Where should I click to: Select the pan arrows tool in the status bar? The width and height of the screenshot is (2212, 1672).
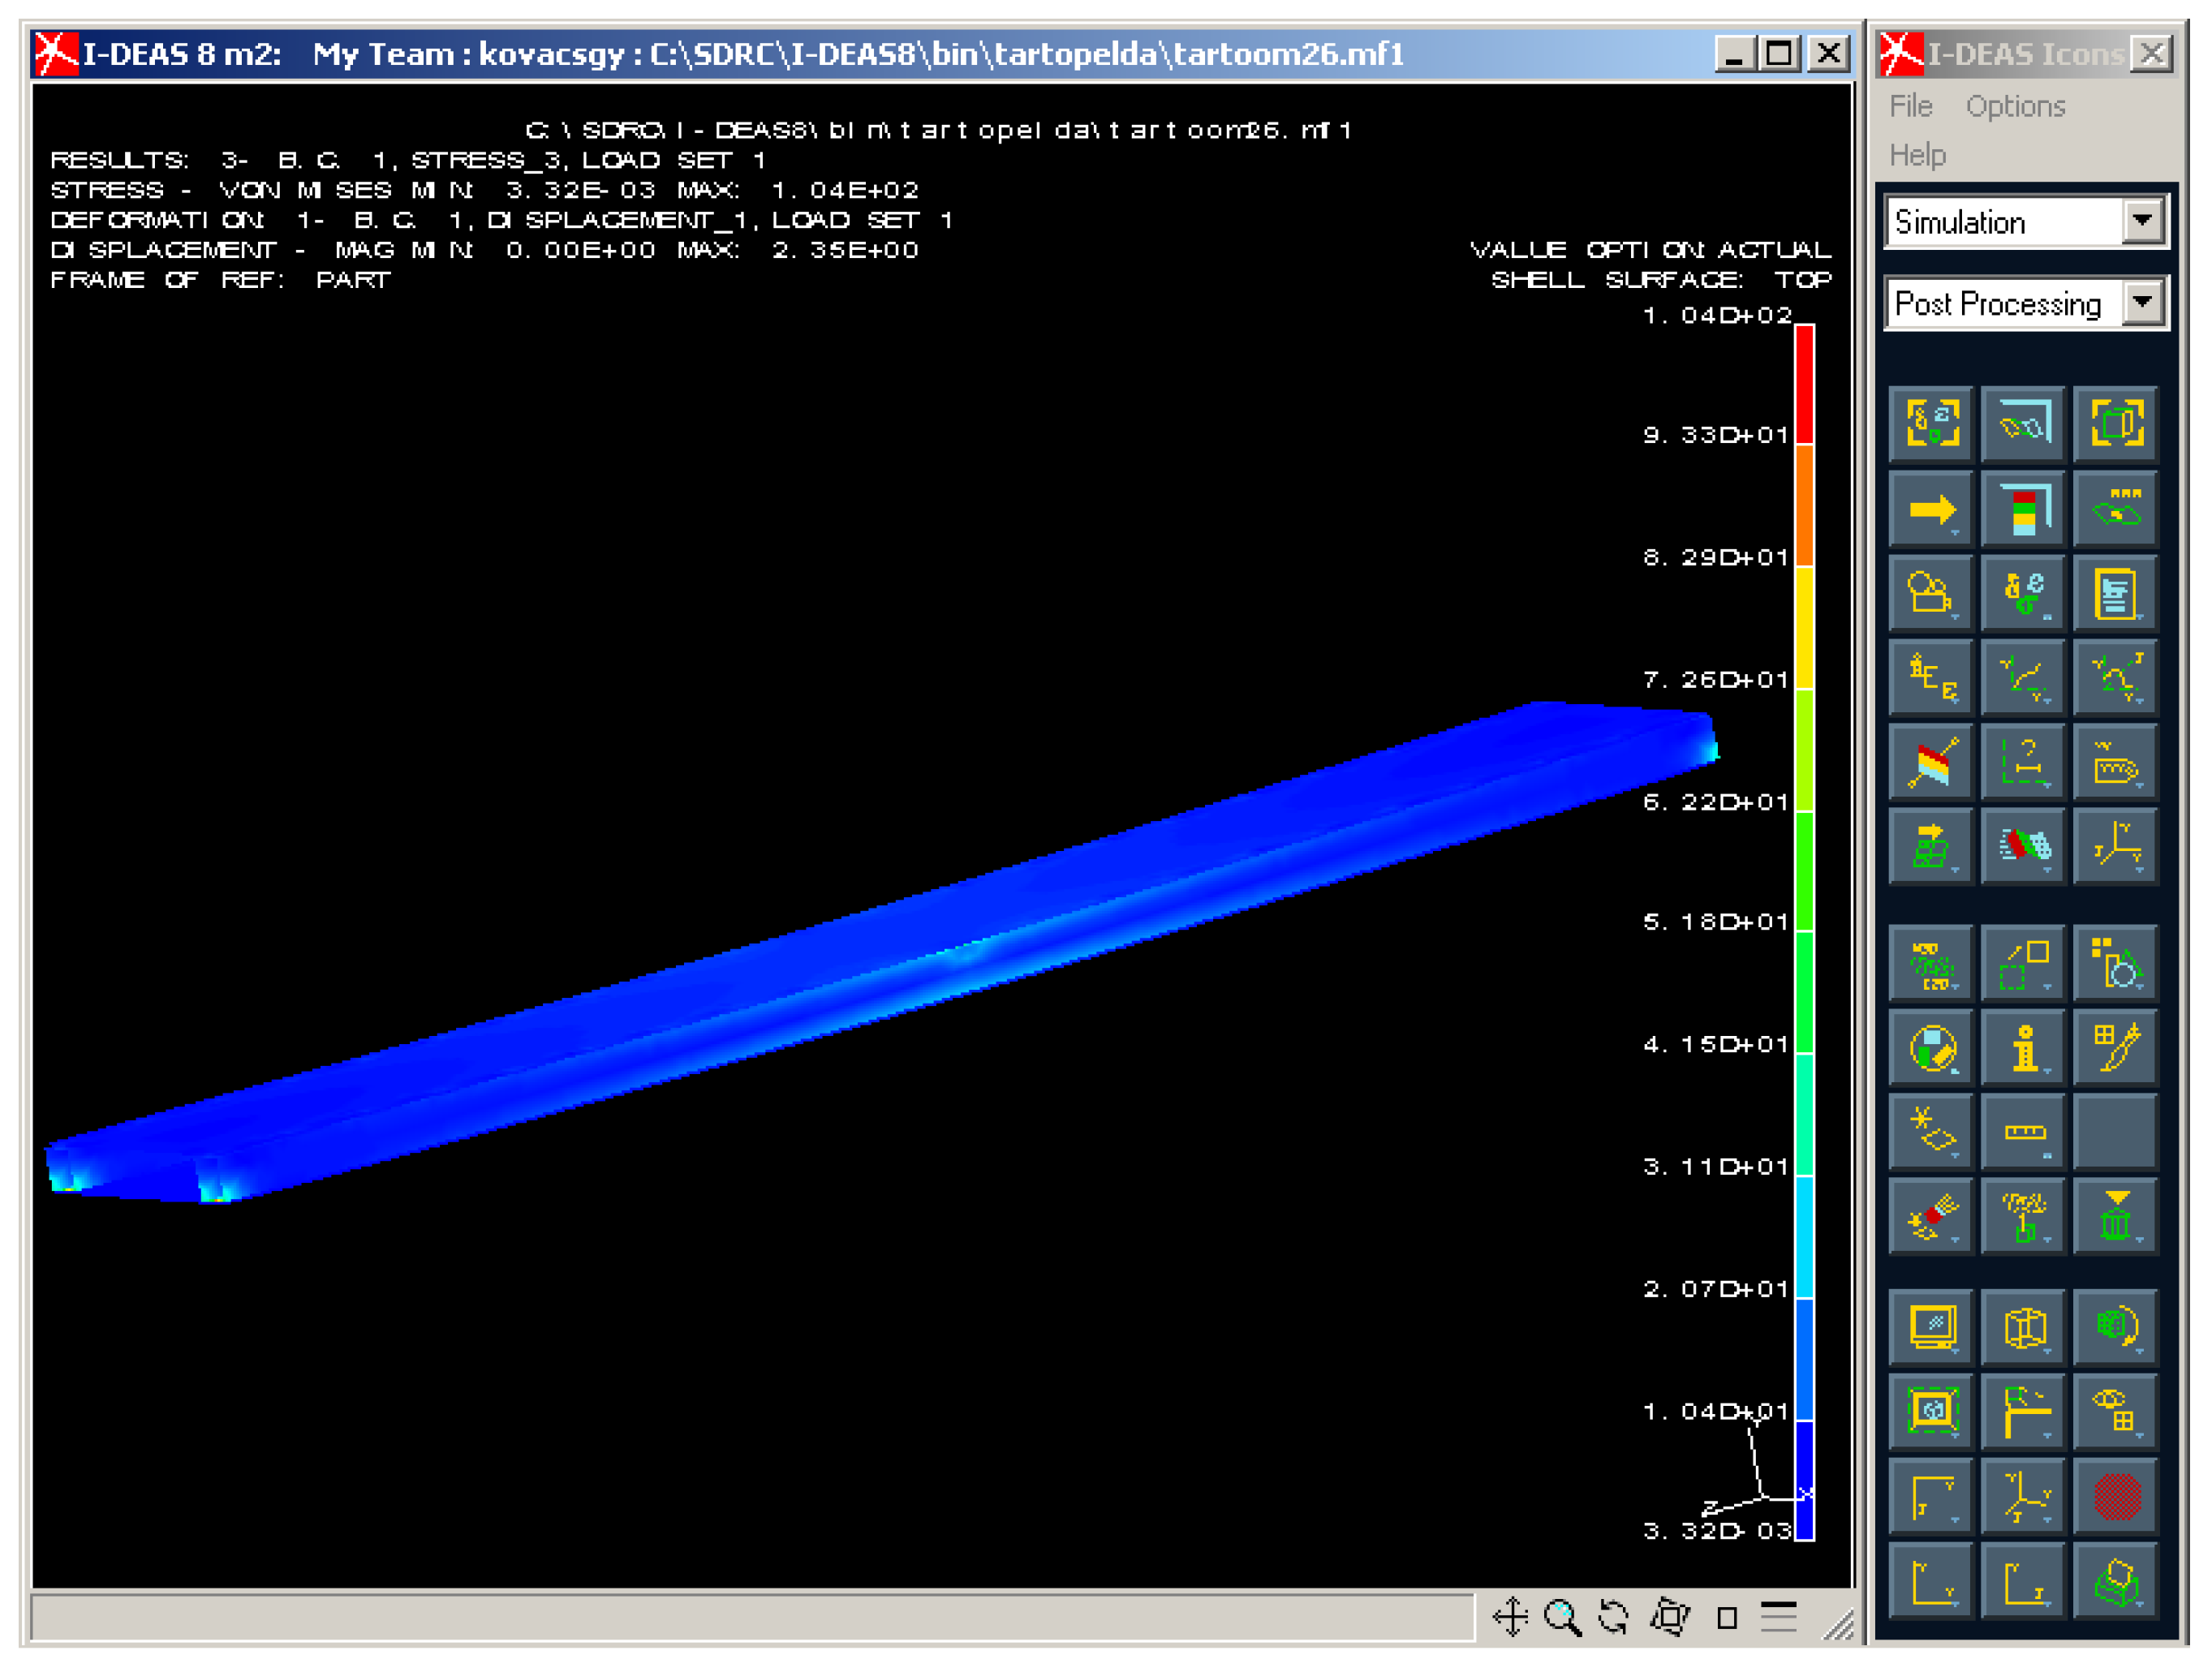pyautogui.click(x=1510, y=1617)
